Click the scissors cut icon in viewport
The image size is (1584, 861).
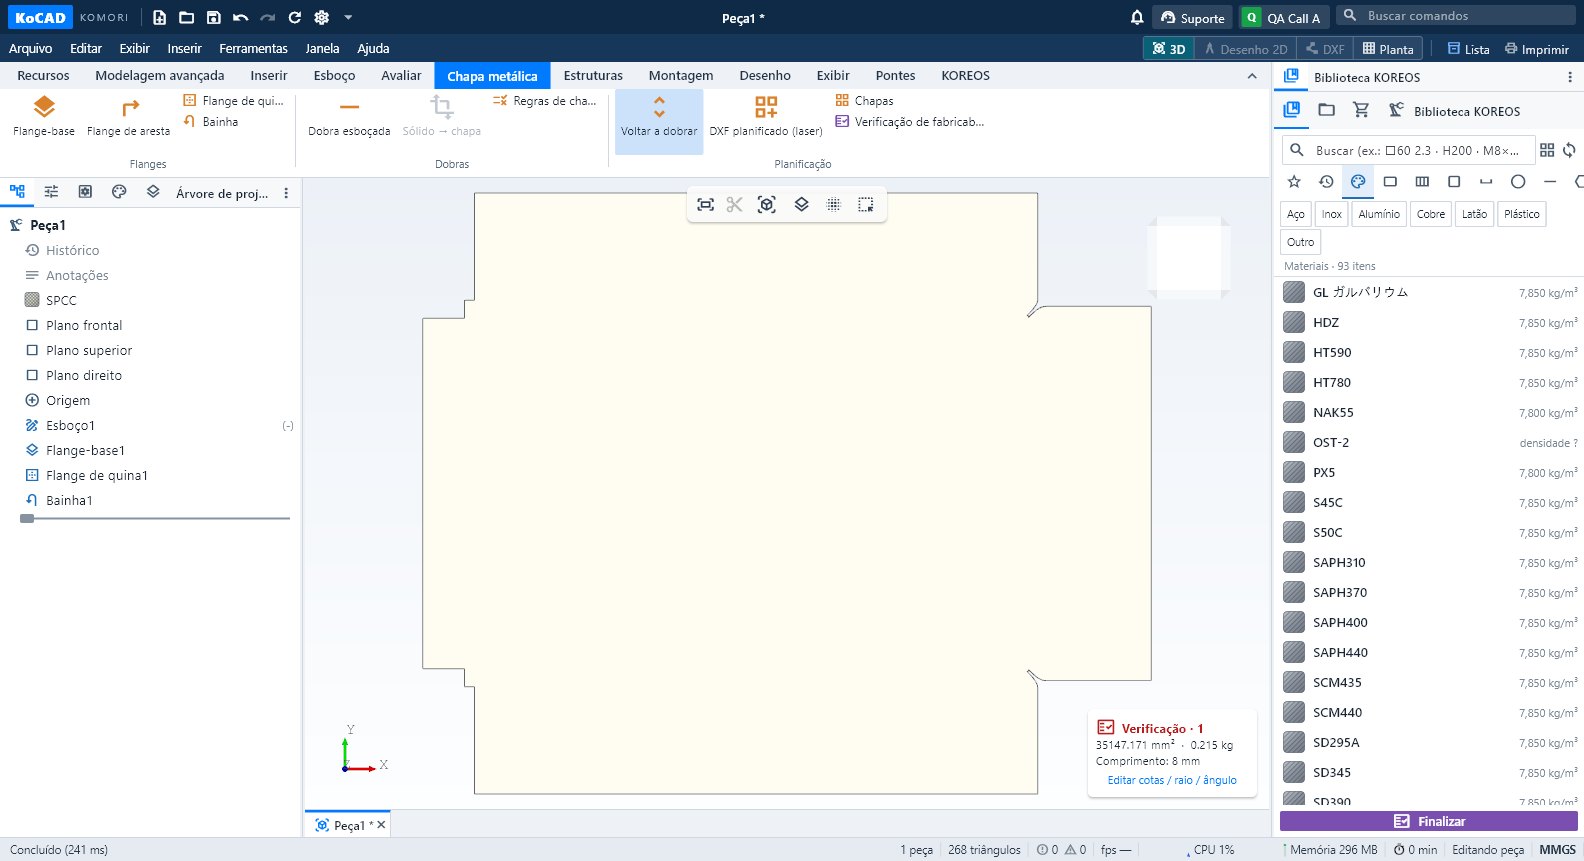(x=735, y=204)
